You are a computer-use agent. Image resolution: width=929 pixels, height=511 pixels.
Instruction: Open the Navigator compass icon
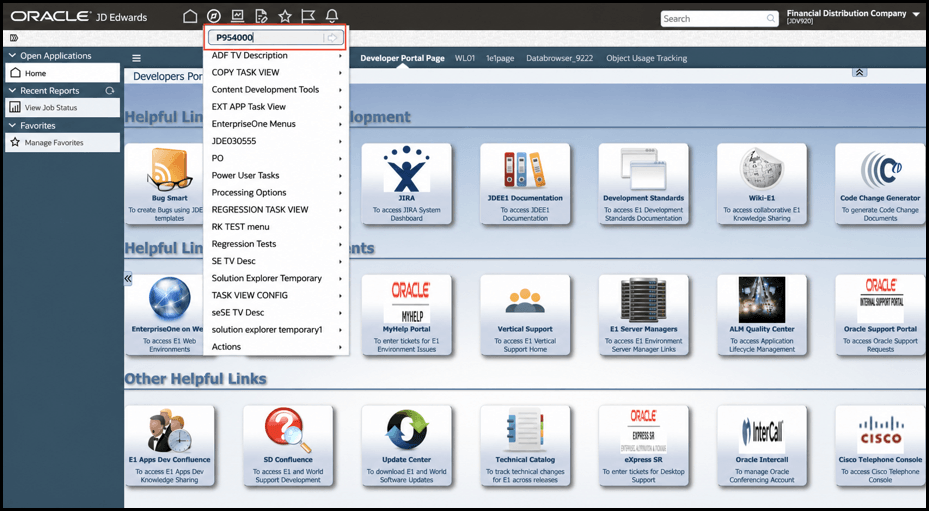click(x=213, y=16)
